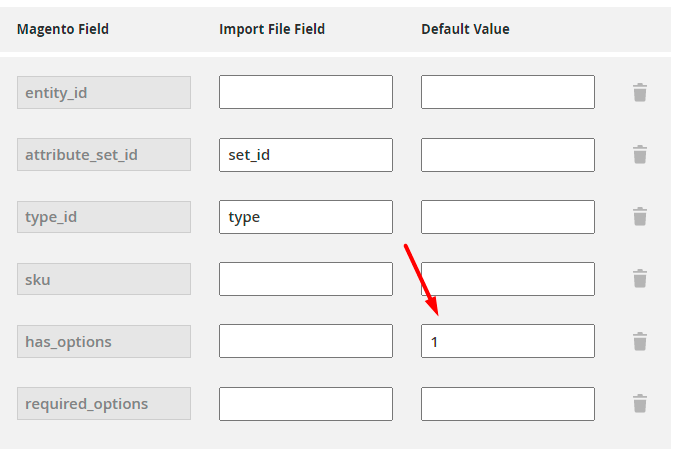
Task: Click Import File Field input for entity_id
Action: click(x=305, y=92)
